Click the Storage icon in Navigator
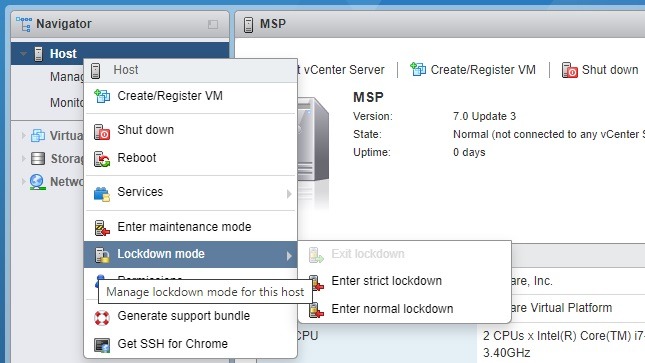This screenshot has width=645, height=363. (38, 158)
